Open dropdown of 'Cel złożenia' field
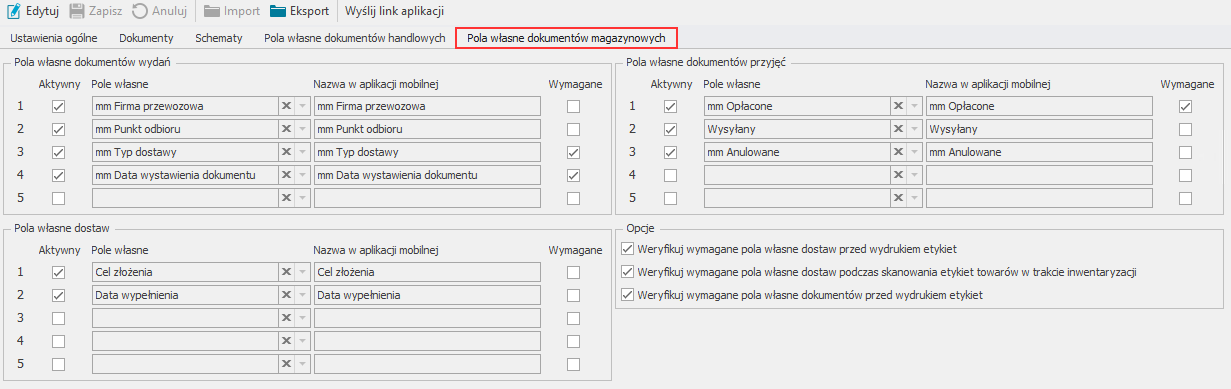Image resolution: width=1231 pixels, height=389 pixels. point(303,272)
